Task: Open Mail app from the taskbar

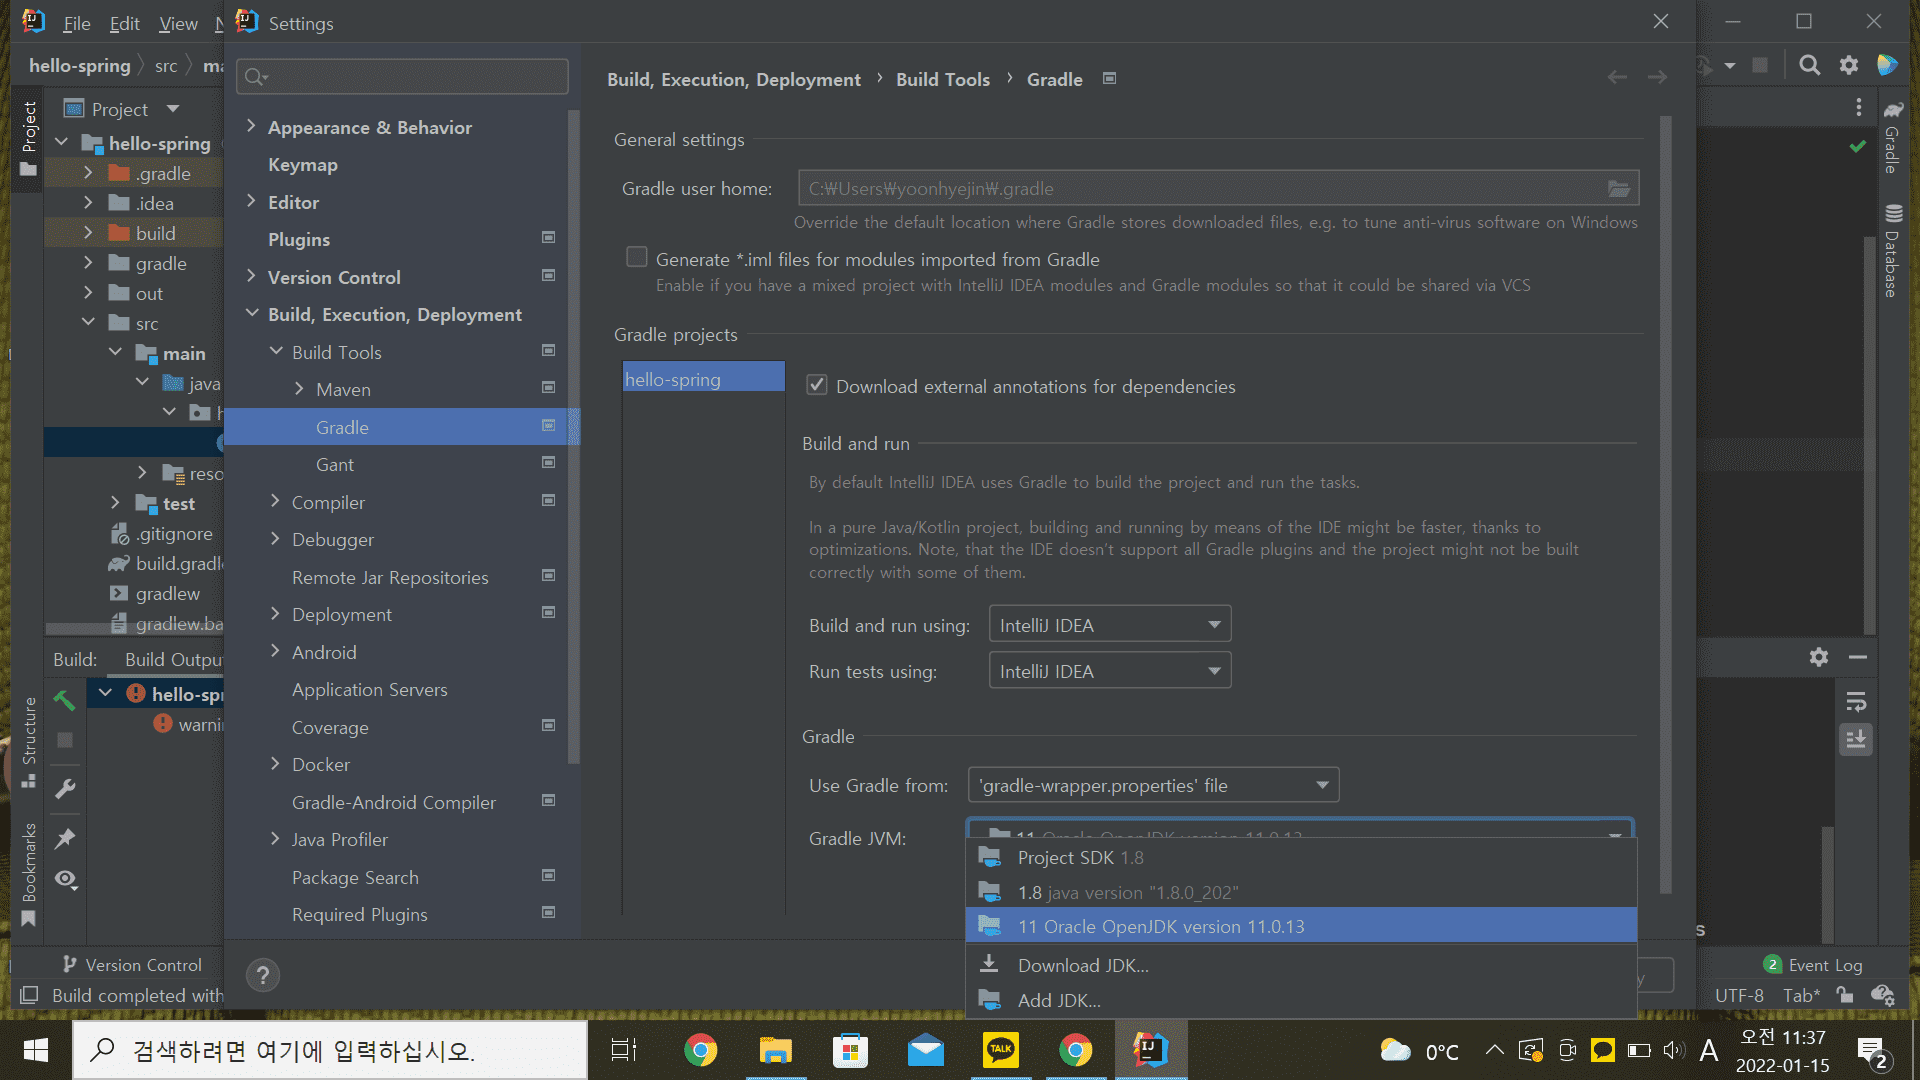Action: tap(926, 1049)
